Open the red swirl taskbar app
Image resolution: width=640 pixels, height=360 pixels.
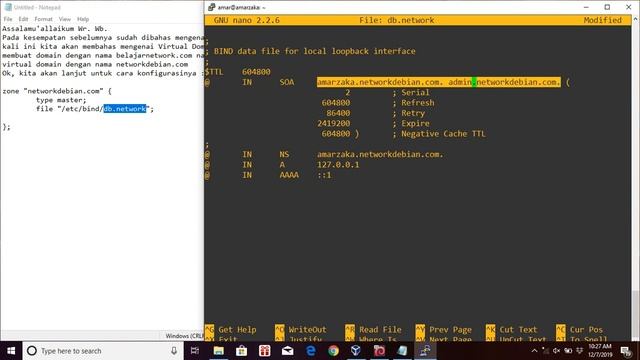[379, 351]
